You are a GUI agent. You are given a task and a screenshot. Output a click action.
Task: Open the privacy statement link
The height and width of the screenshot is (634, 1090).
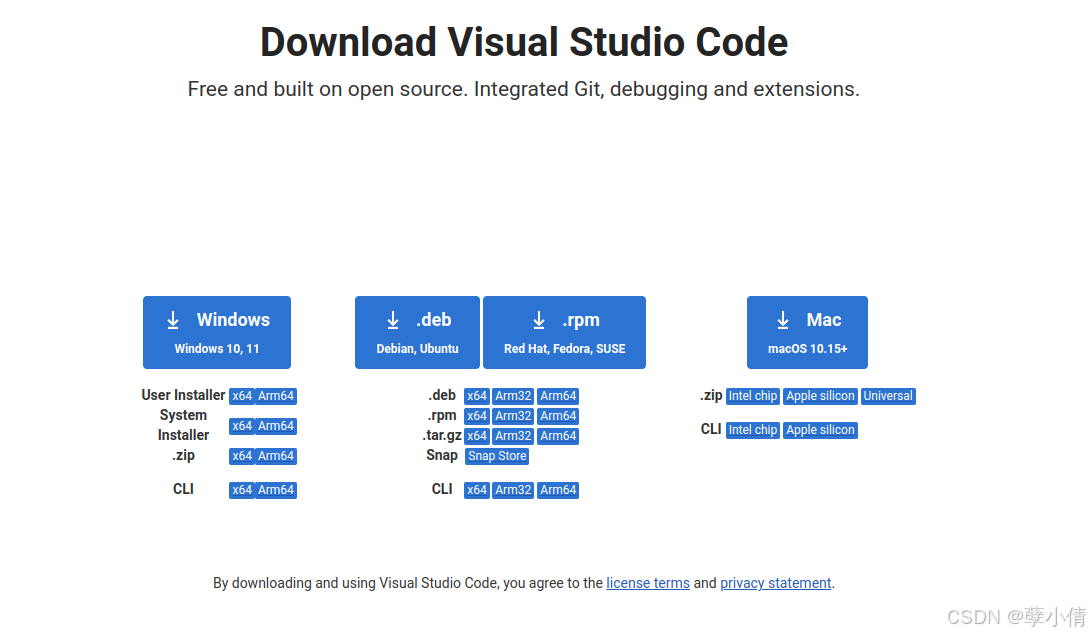click(x=776, y=583)
